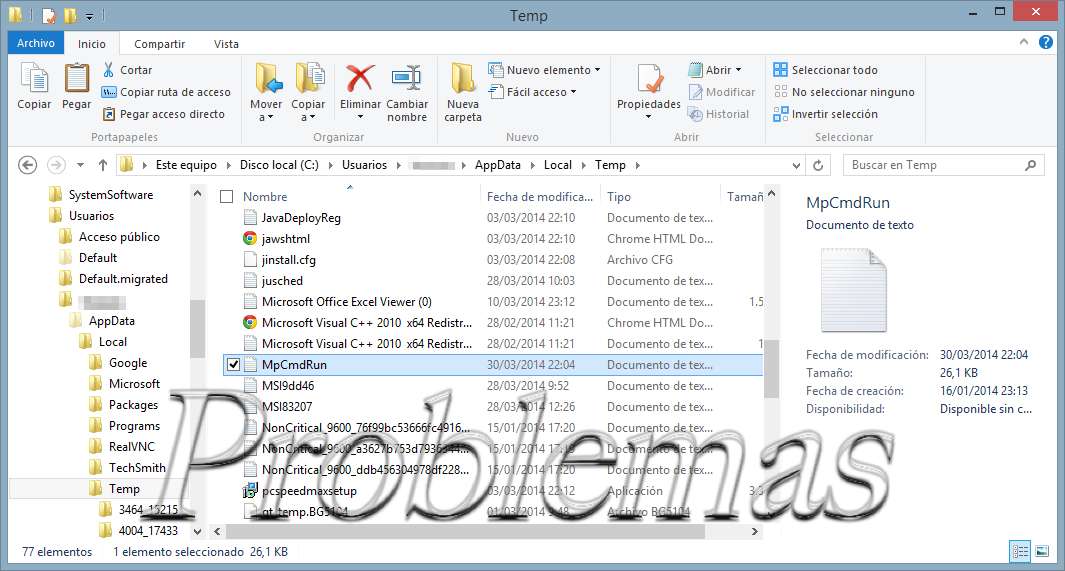
Task: Select the Google folder in tree
Action: tap(128, 363)
